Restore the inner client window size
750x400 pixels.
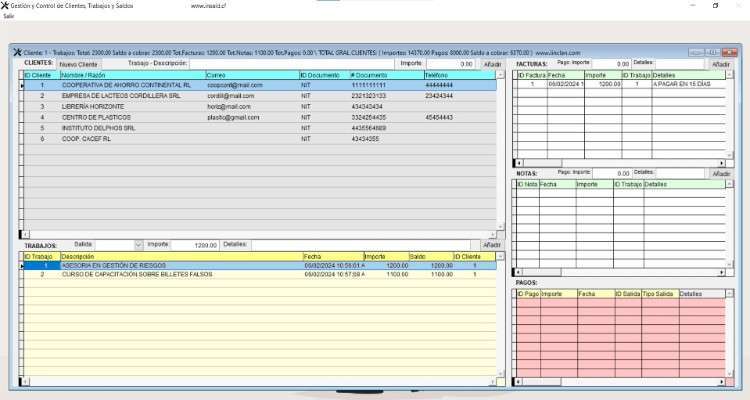click(x=713, y=51)
